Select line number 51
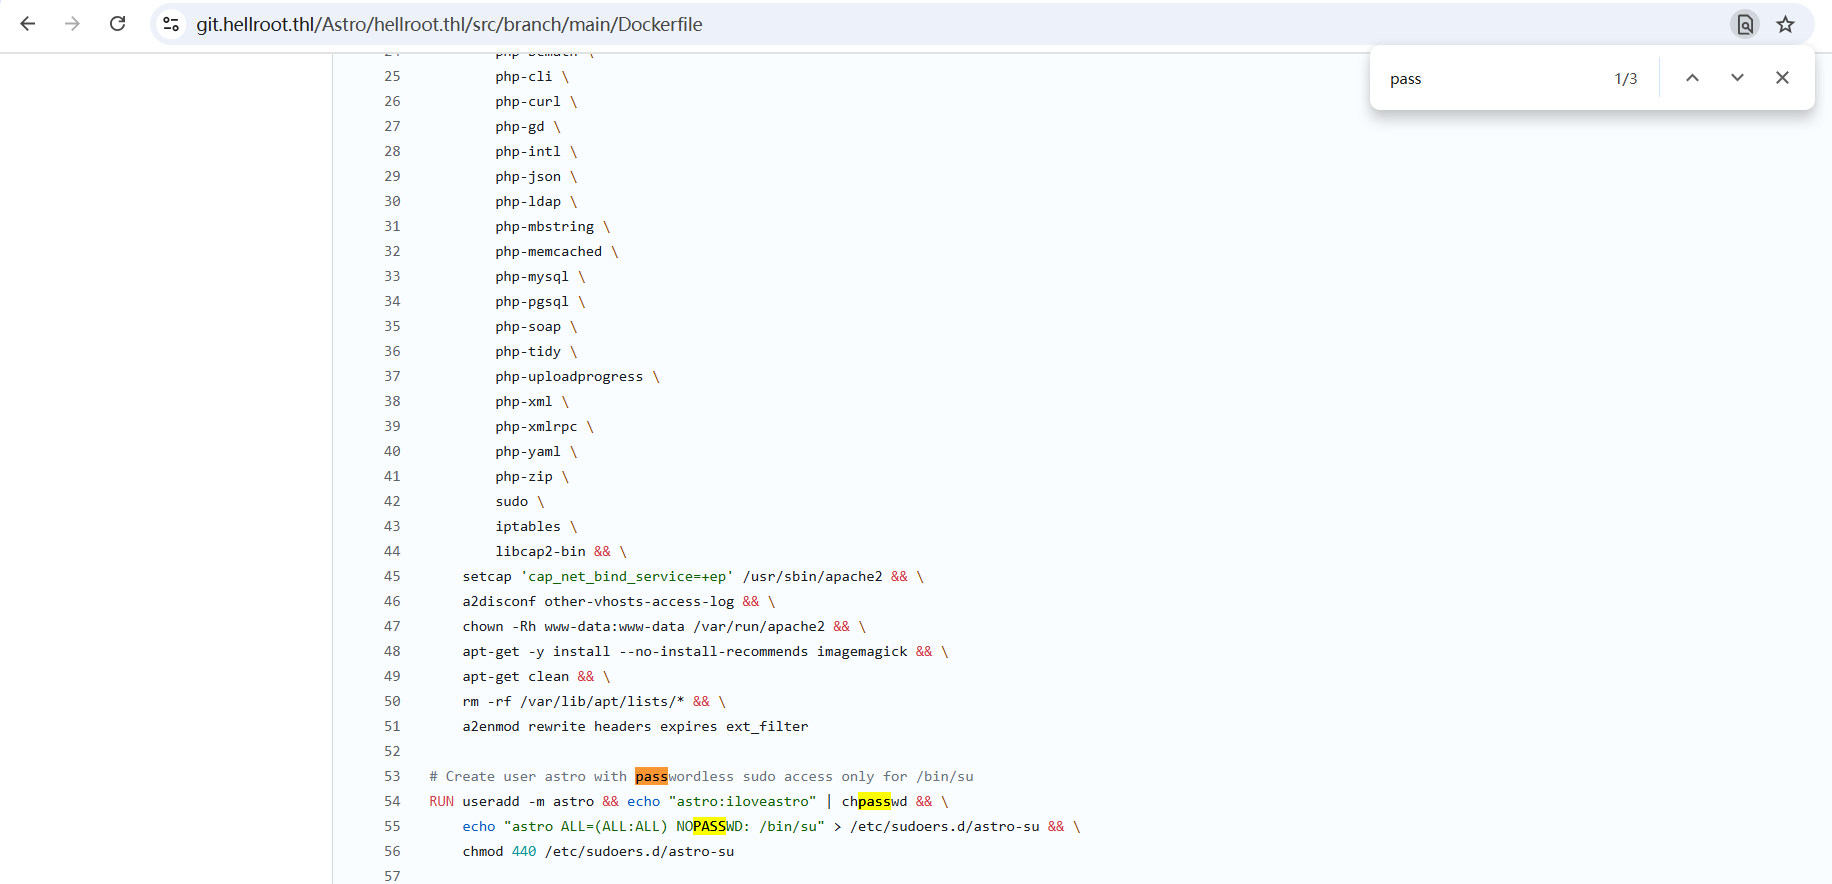The height and width of the screenshot is (884, 1832). 392,726
